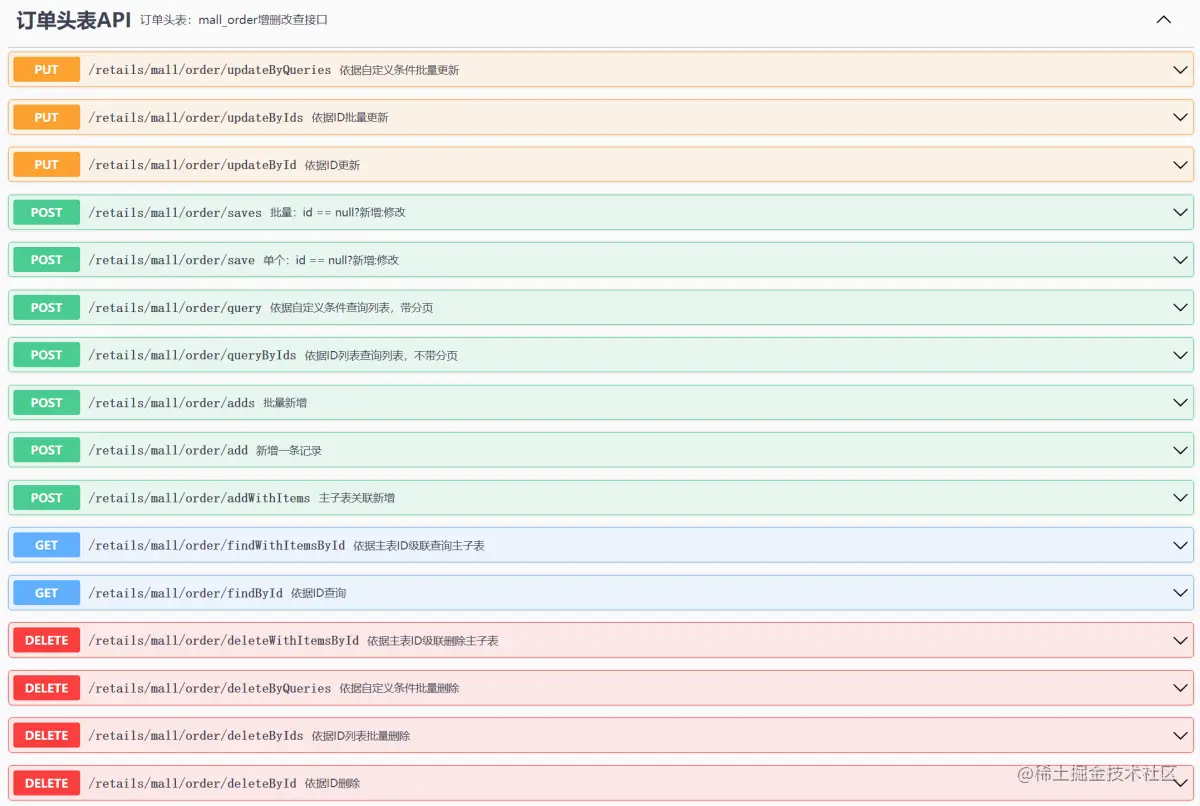Open the /retails/mall/order/queryByIds path link
The image size is (1200, 806).
pyautogui.click(x=193, y=355)
